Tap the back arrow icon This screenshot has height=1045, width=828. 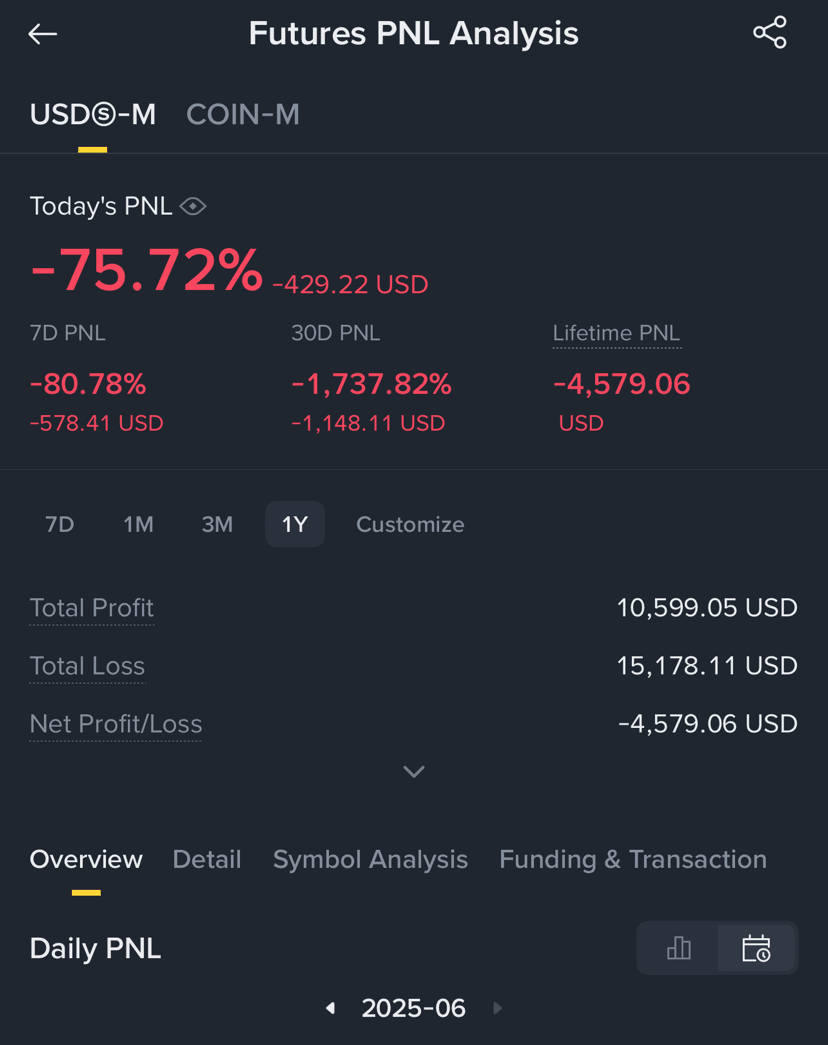43,33
